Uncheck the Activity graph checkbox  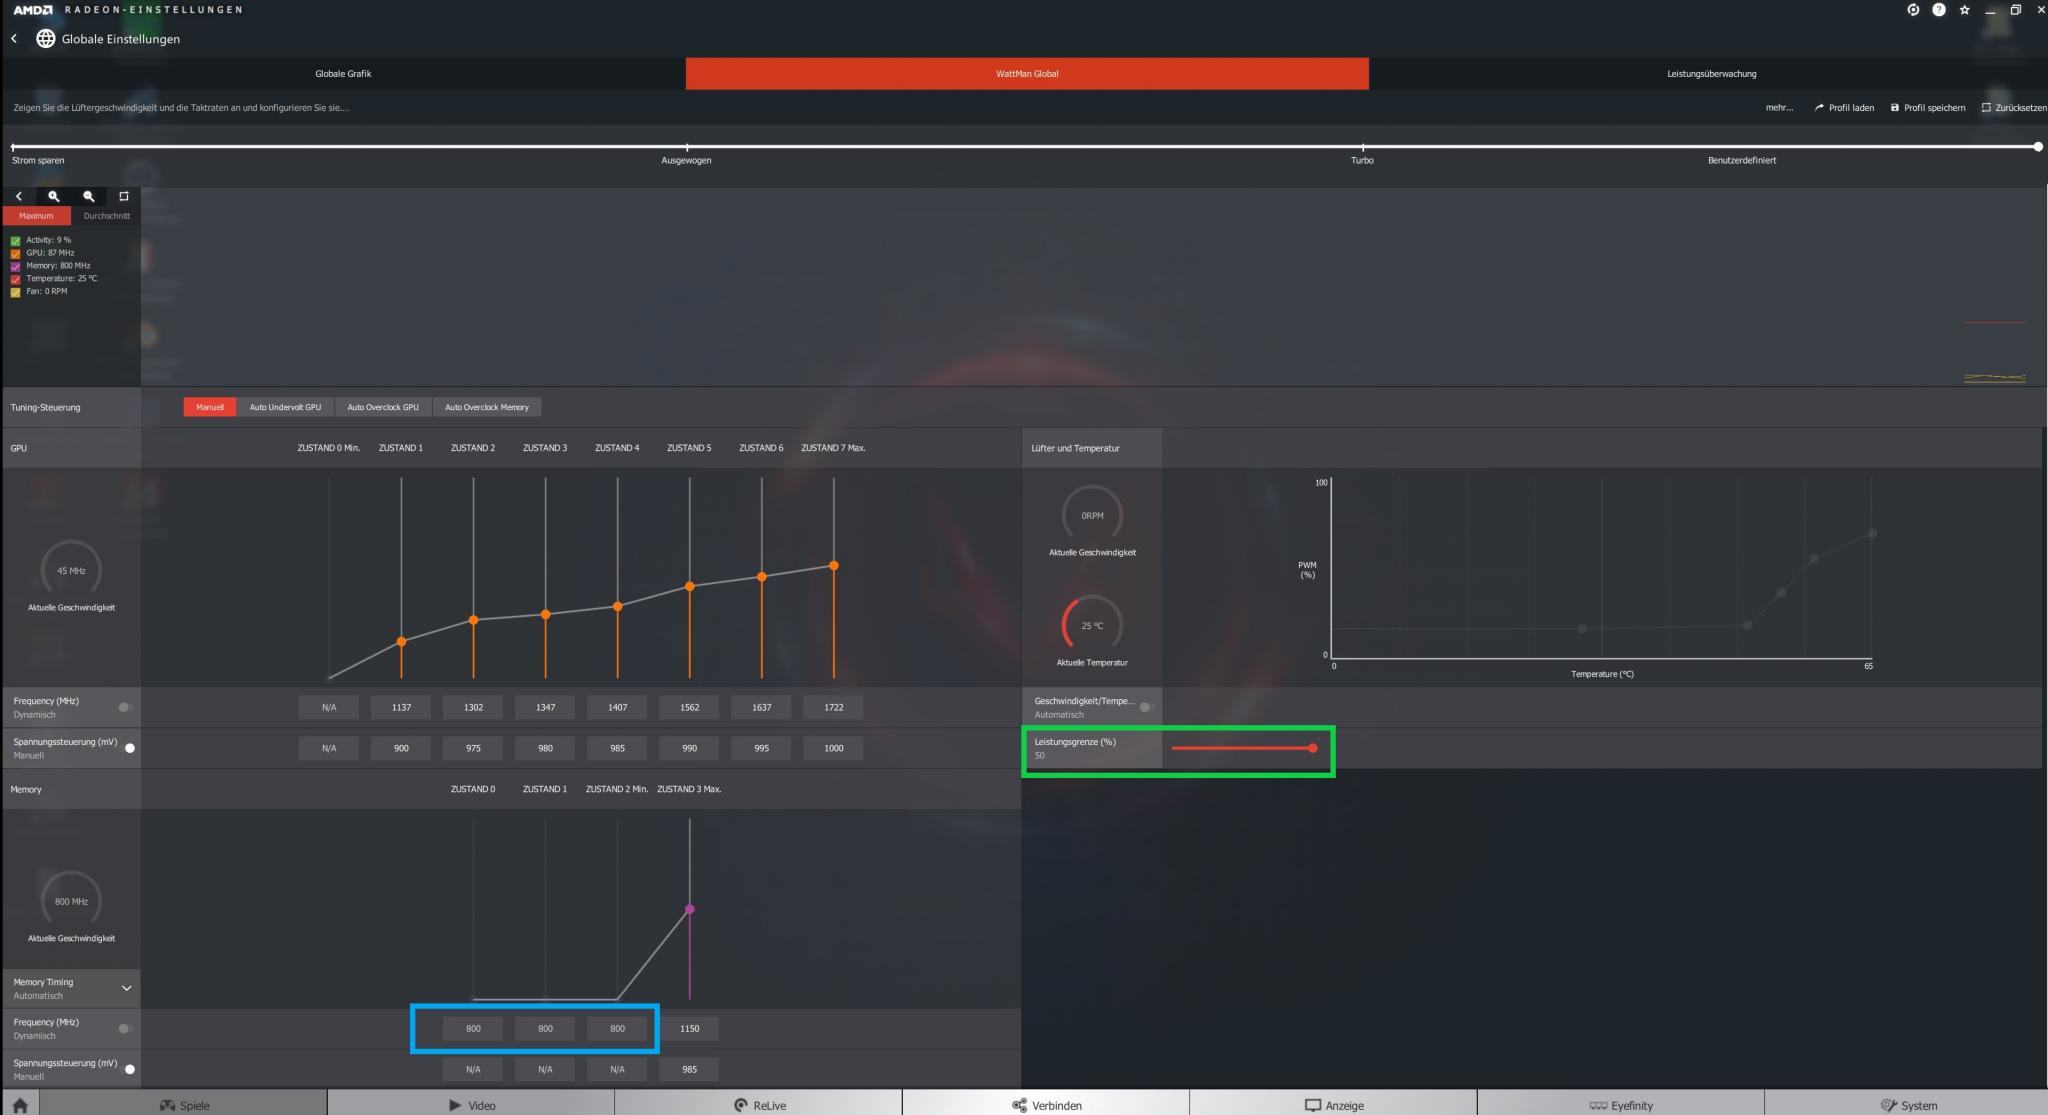point(15,241)
